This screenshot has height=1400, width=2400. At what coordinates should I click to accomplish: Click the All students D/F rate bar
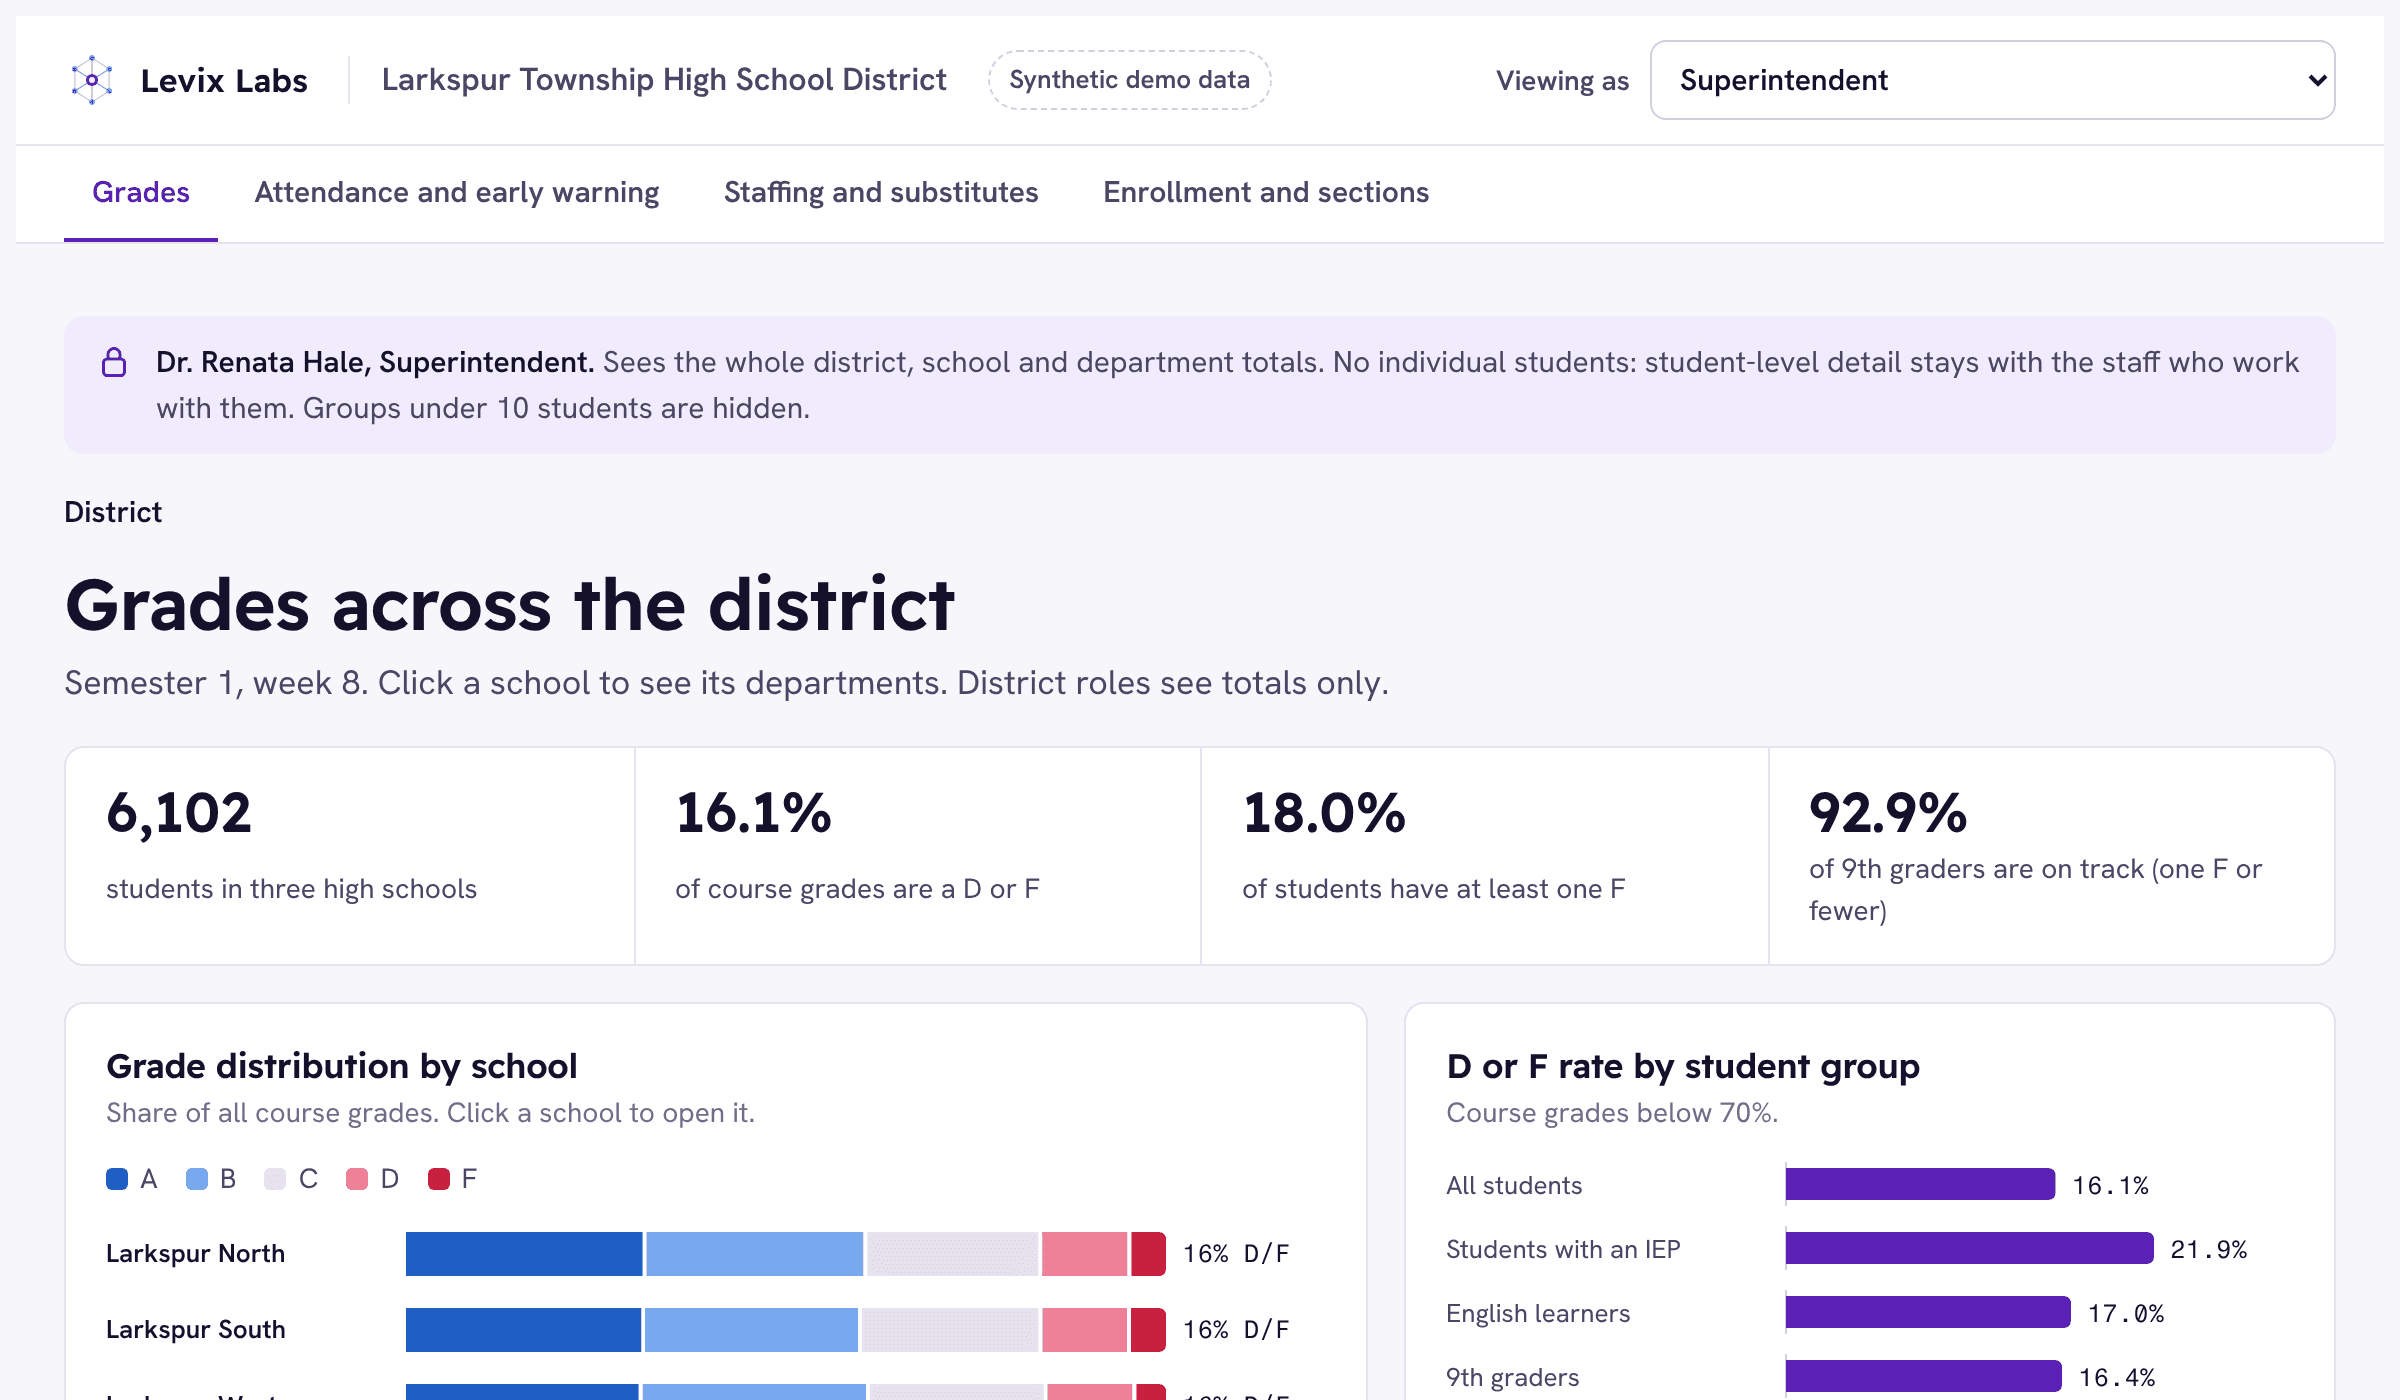click(1920, 1184)
